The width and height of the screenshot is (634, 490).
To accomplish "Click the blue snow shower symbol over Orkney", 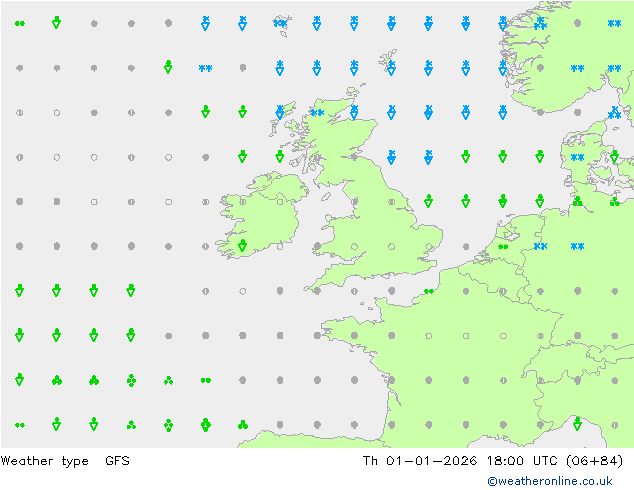I will pyautogui.click(x=354, y=112).
